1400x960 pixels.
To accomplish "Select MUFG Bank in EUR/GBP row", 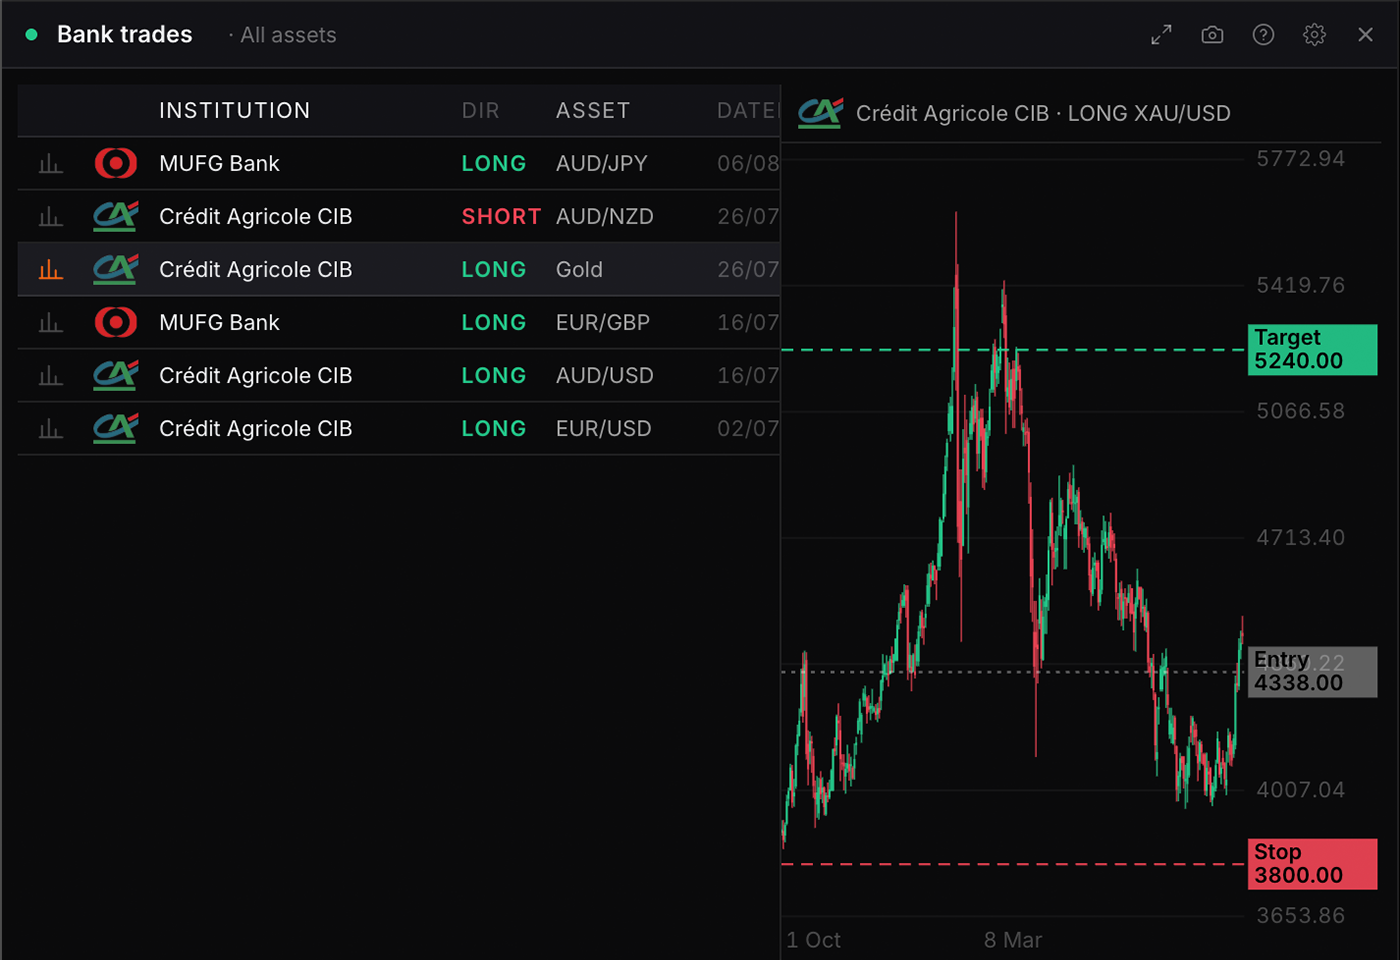I will pos(219,322).
